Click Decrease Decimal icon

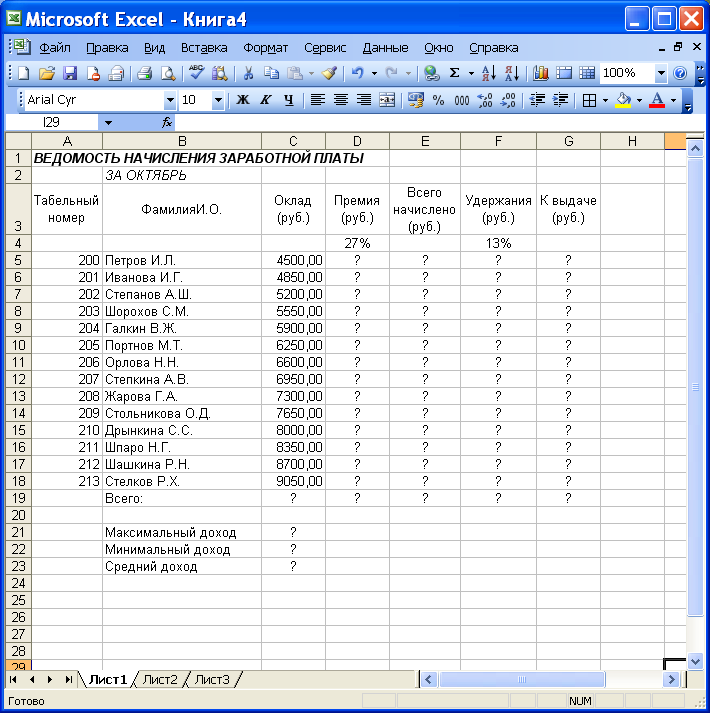pyautogui.click(x=508, y=100)
